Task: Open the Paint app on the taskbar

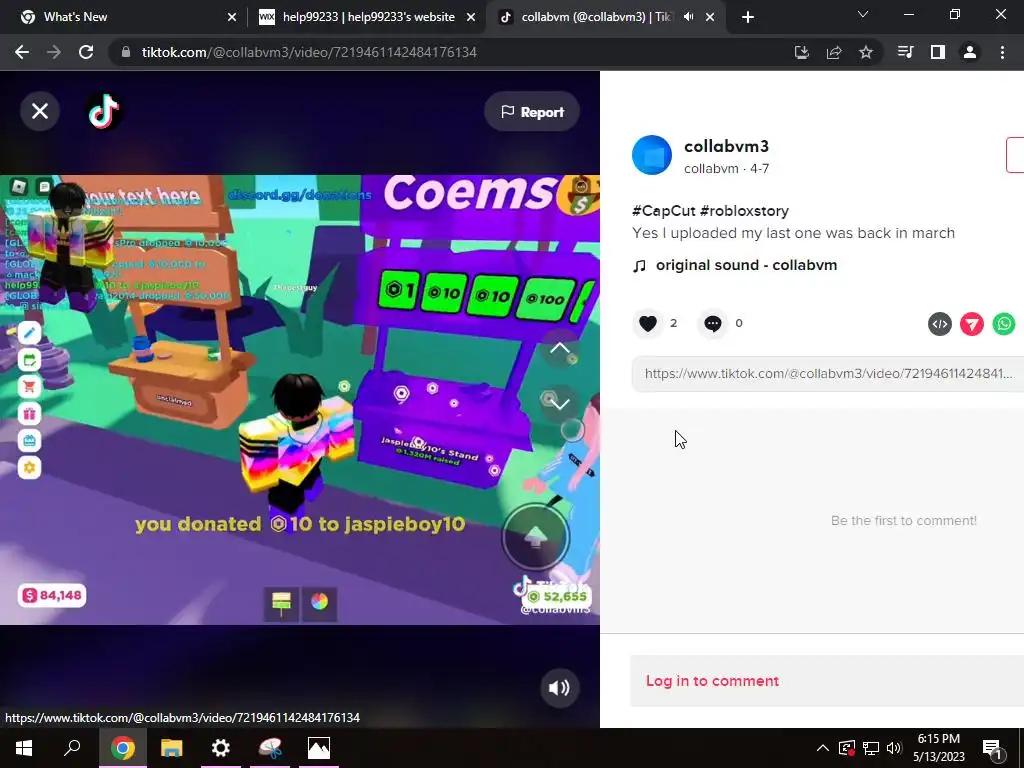Action: (x=270, y=748)
